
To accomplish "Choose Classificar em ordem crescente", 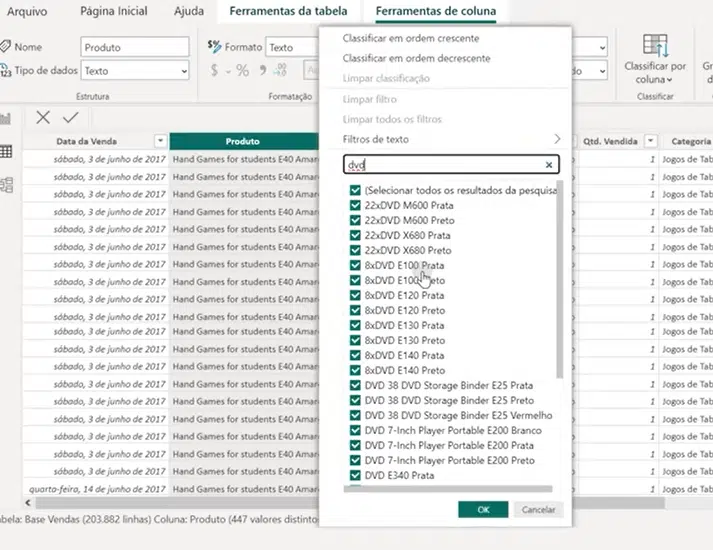I will tap(411, 38).
